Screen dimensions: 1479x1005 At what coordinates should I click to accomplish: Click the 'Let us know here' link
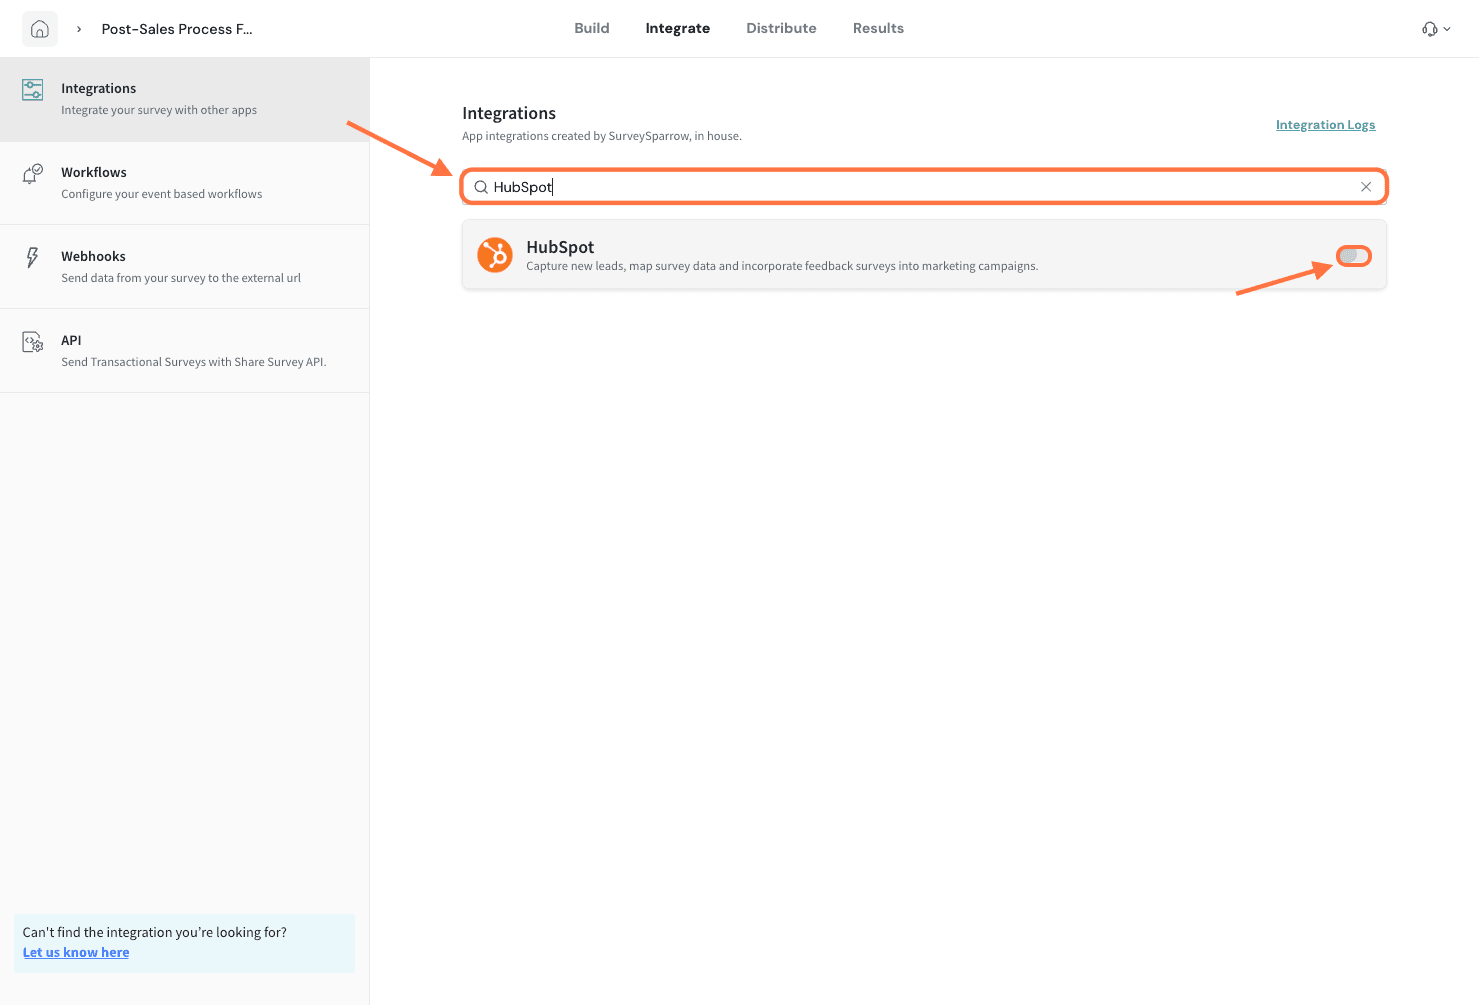pos(76,952)
